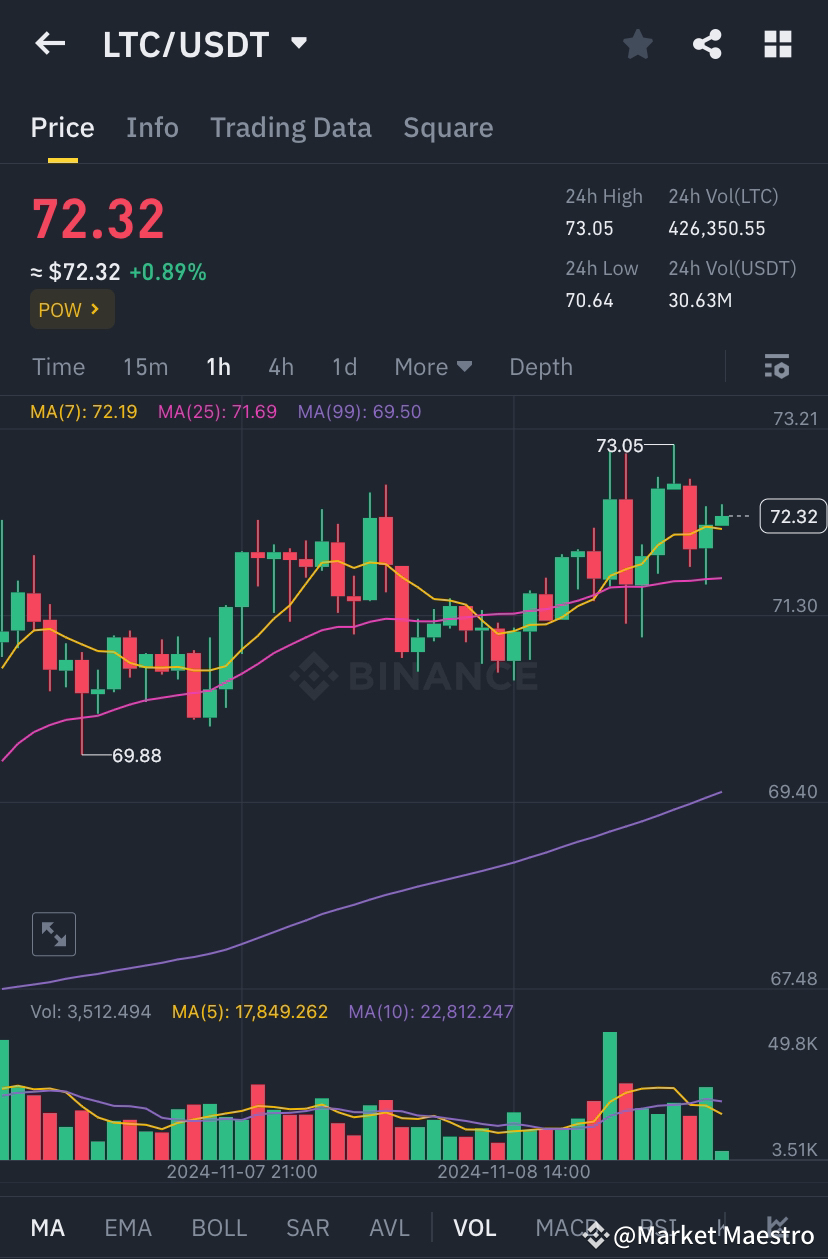828x1259 pixels.
Task: Click the 73.05 high price marker on chart
Action: [x=620, y=446]
